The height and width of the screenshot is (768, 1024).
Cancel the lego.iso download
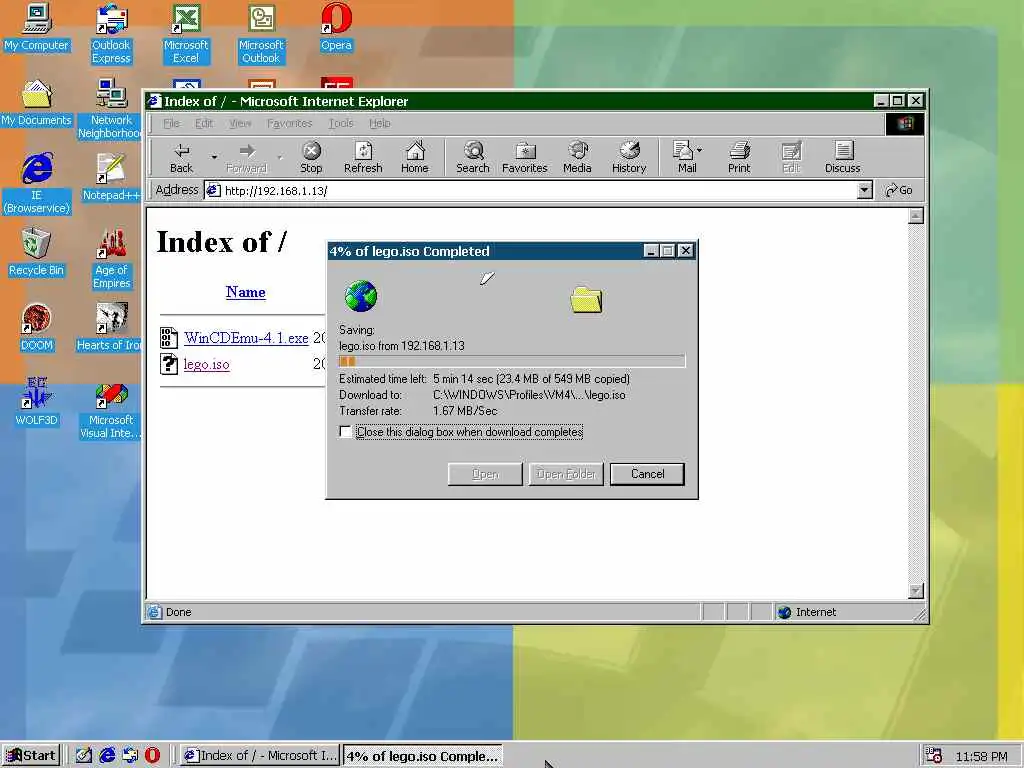coord(647,474)
